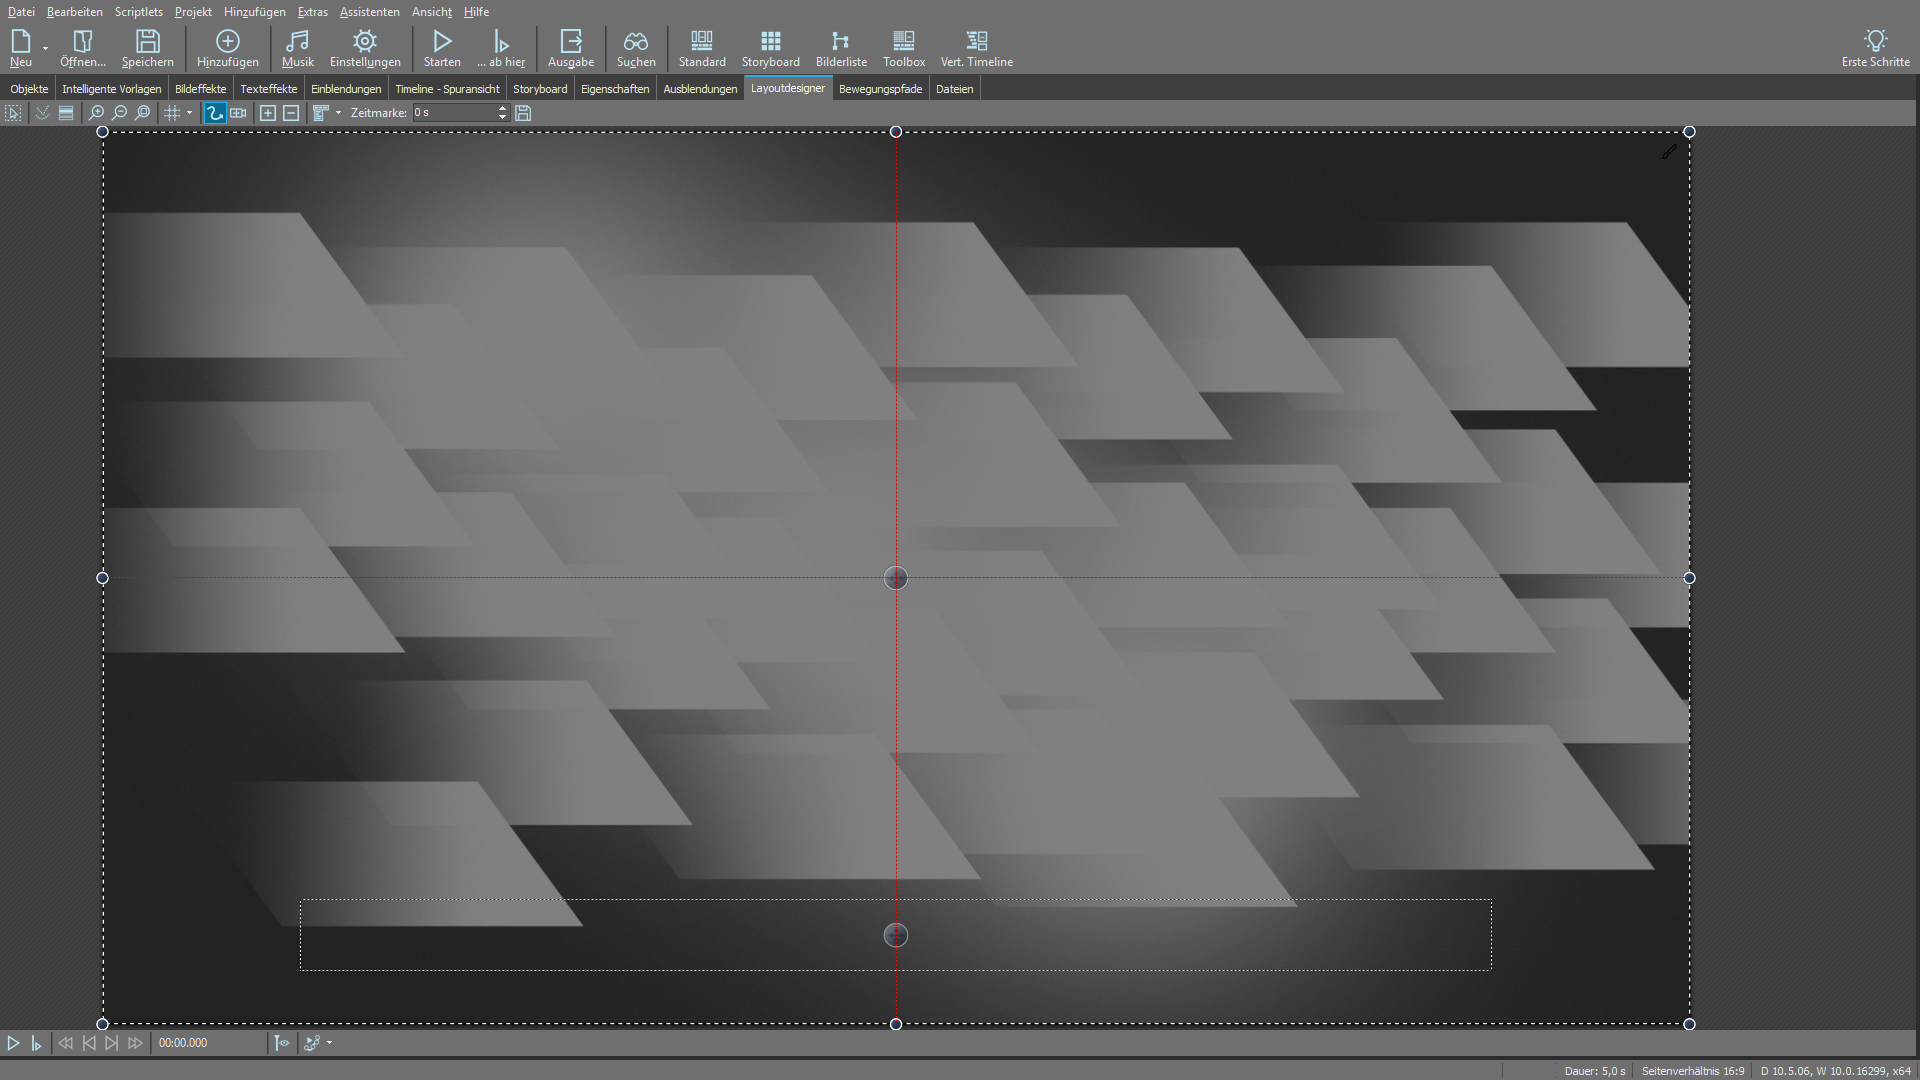Click the plus-box icon in layout toolbar

click(268, 113)
